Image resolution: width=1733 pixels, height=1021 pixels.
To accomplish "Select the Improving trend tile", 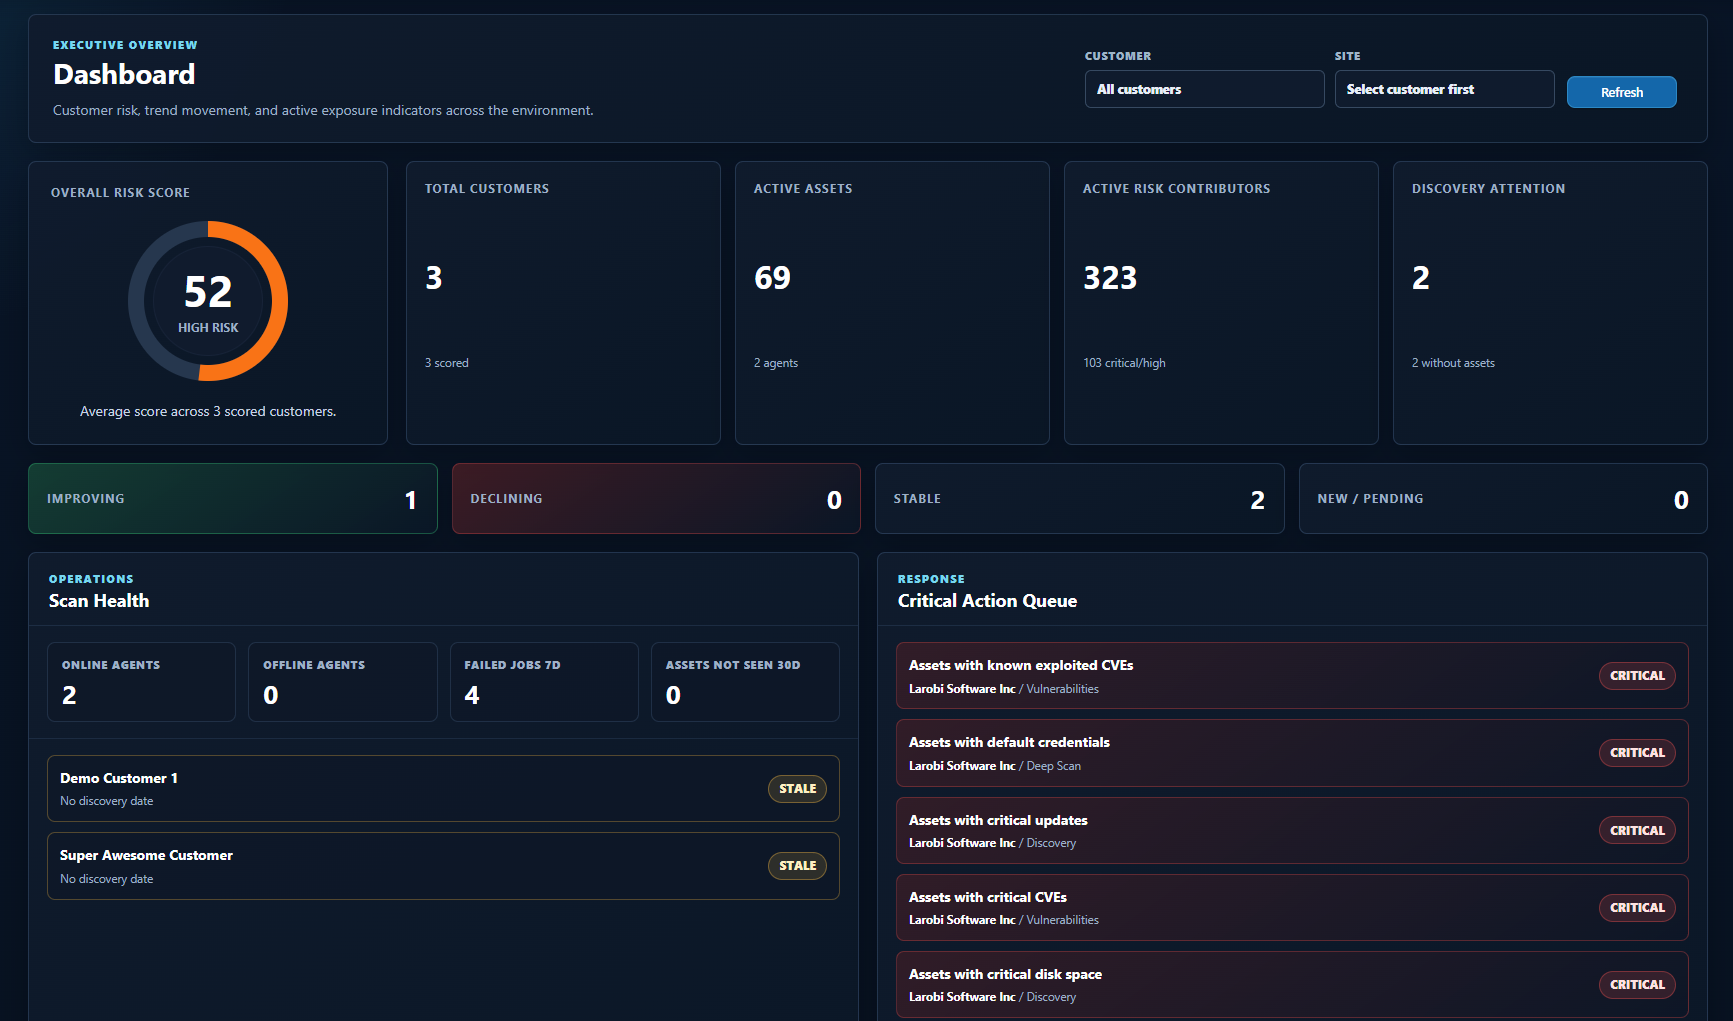I will pyautogui.click(x=233, y=498).
